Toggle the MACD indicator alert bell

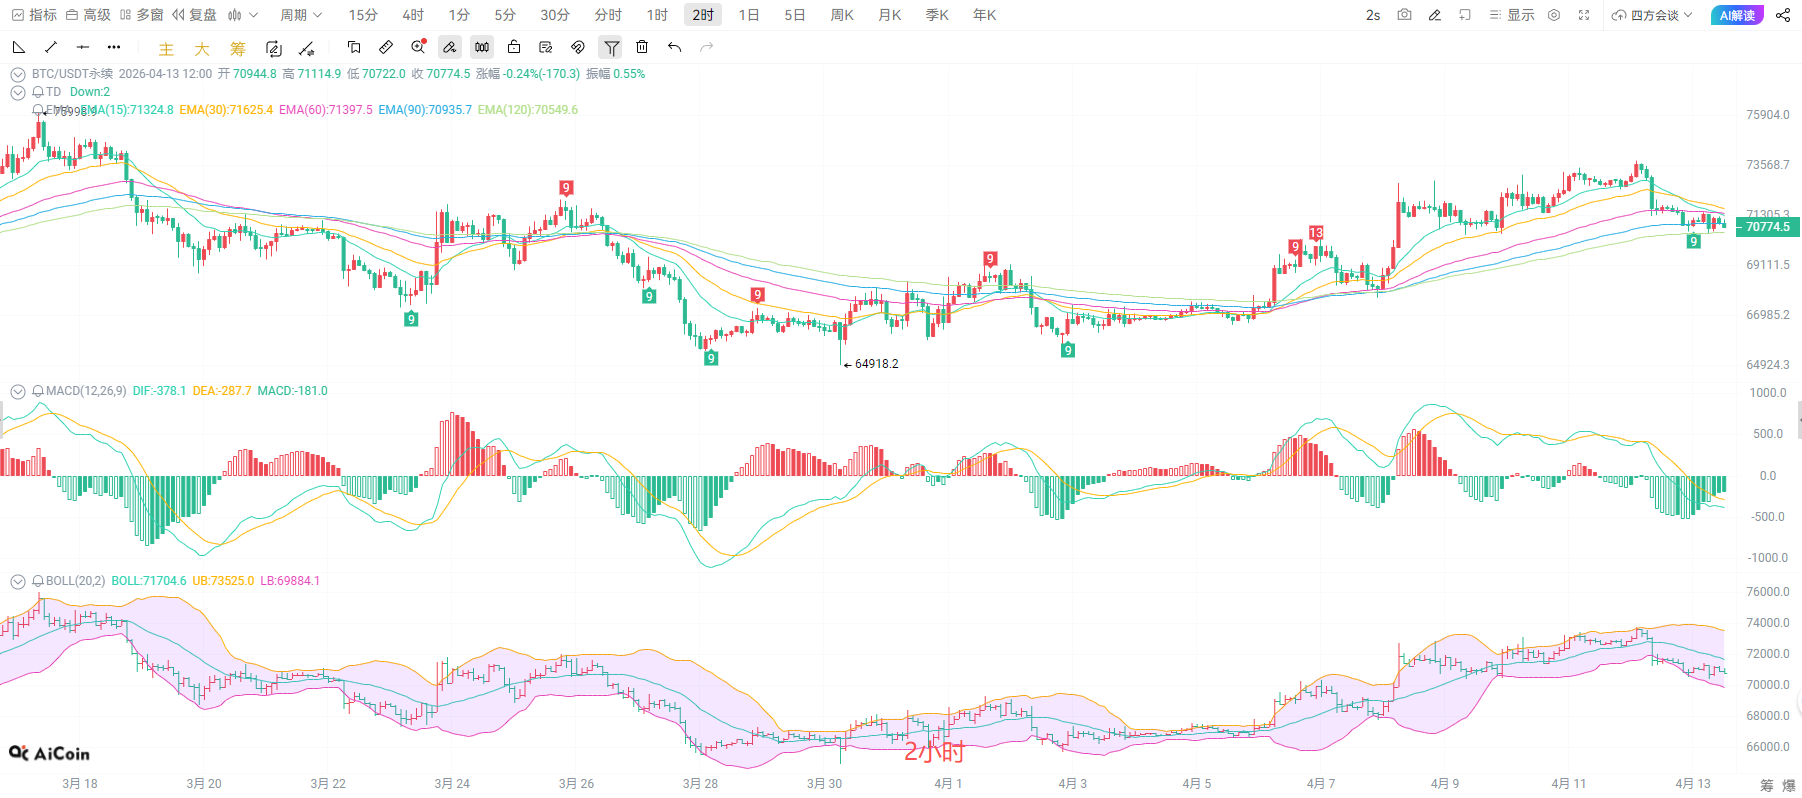(x=38, y=391)
